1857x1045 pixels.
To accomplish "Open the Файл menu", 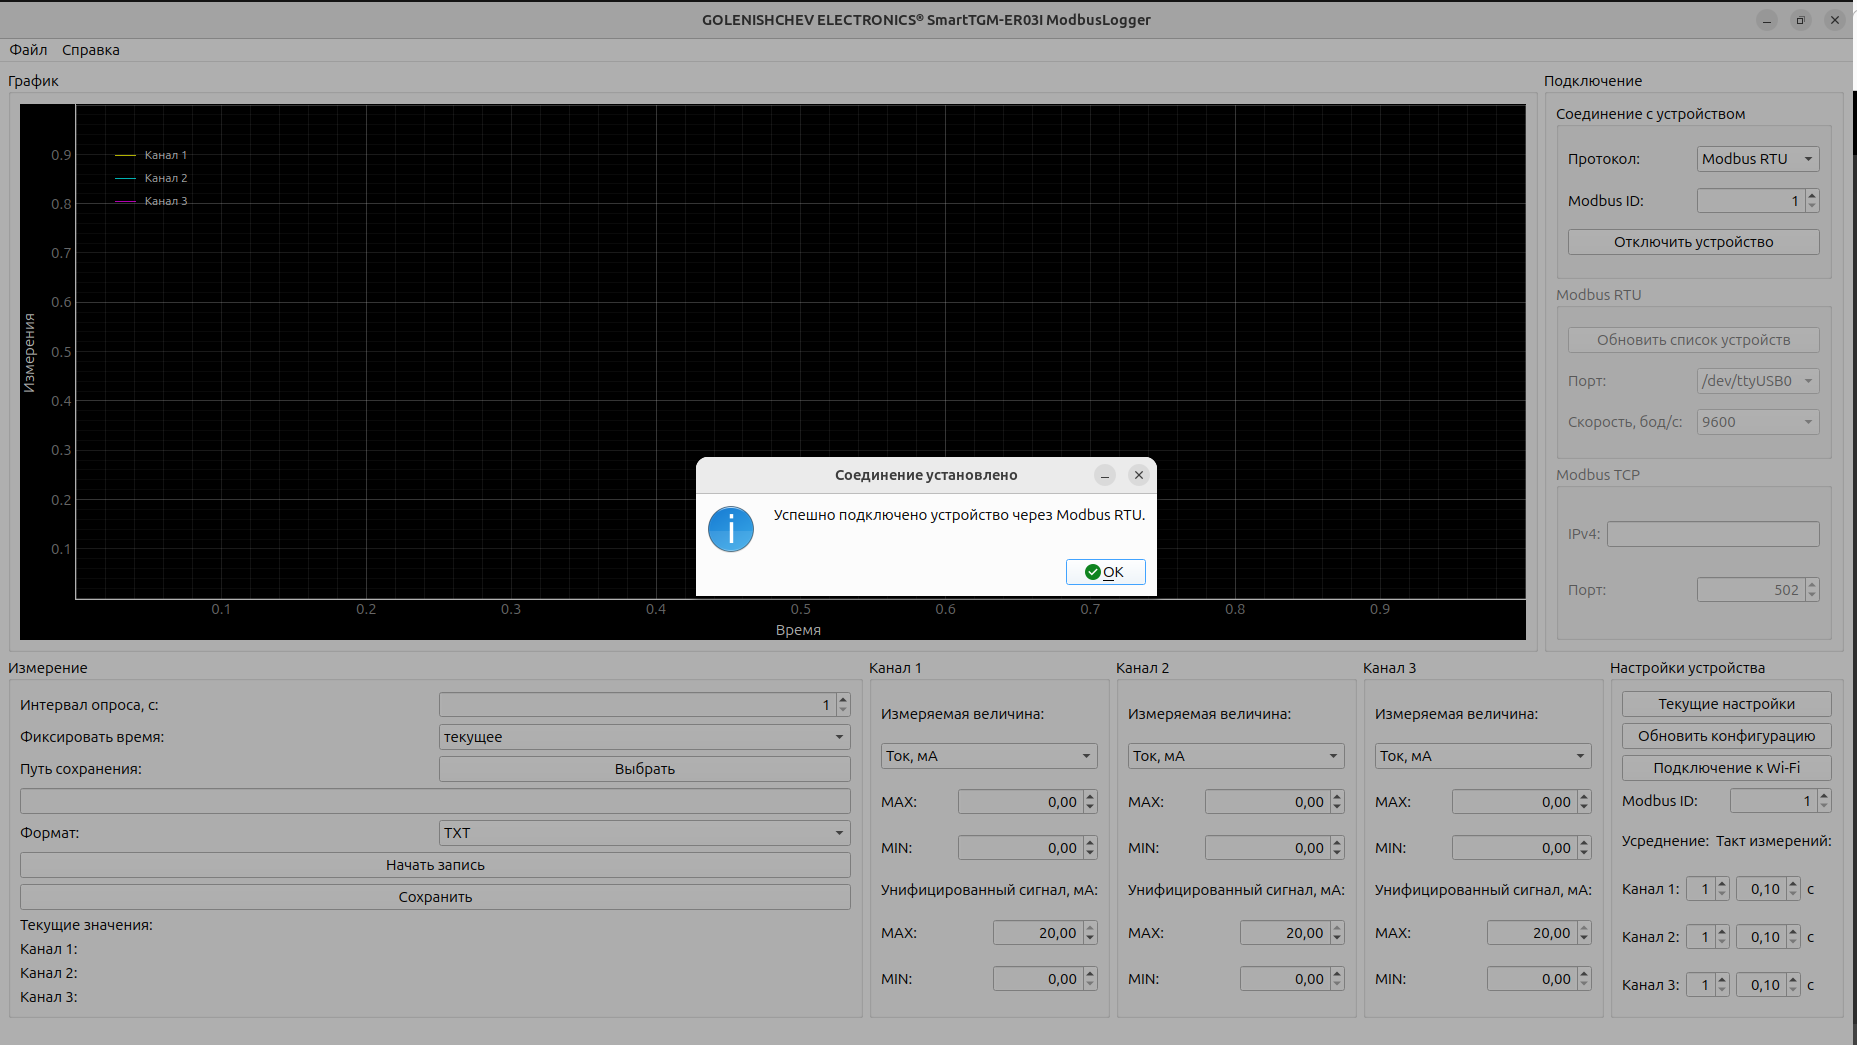I will [x=28, y=50].
